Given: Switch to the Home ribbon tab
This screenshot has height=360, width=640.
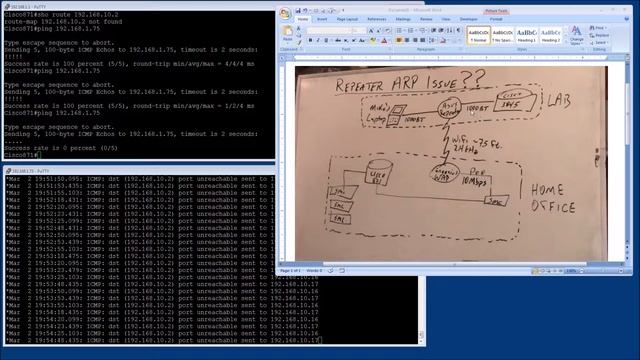Looking at the screenshot, I should tap(303, 19).
